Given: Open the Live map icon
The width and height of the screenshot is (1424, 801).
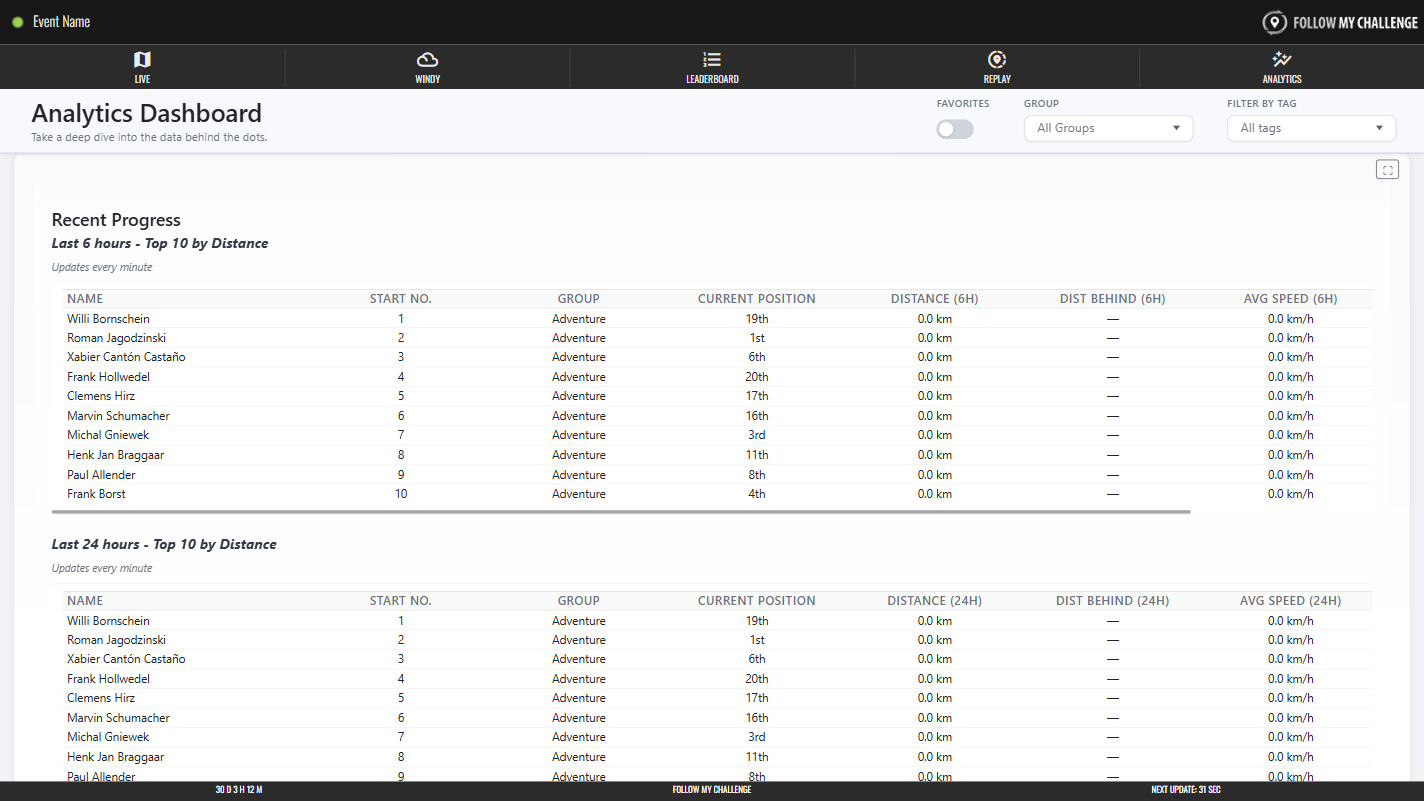Looking at the screenshot, I should pyautogui.click(x=142, y=60).
